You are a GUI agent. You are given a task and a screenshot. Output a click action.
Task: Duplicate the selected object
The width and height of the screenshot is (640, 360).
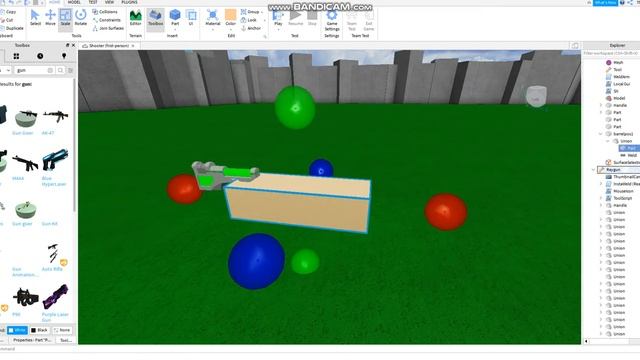coord(12,28)
